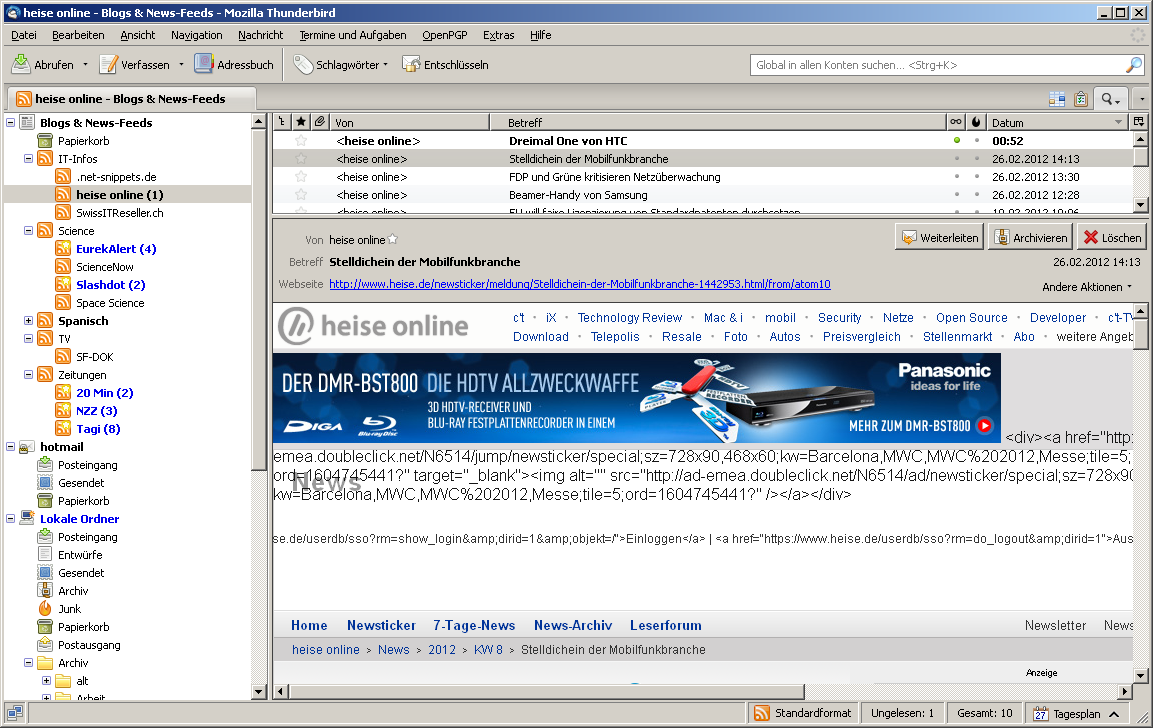Collapse the Blogs & News-Feeds account

click(x=10, y=123)
